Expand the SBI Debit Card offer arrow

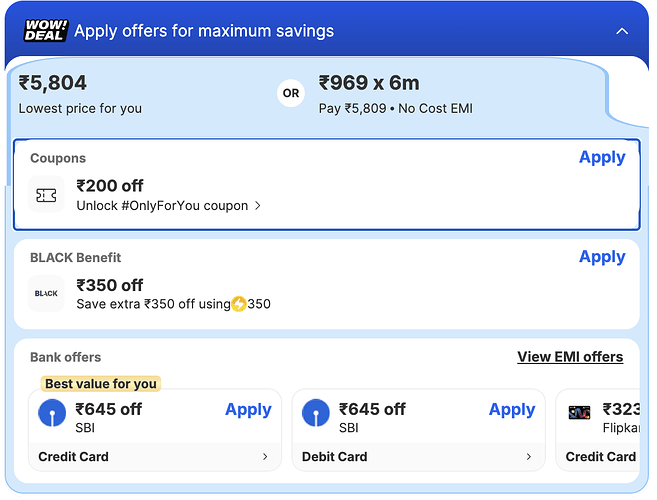(x=529, y=457)
